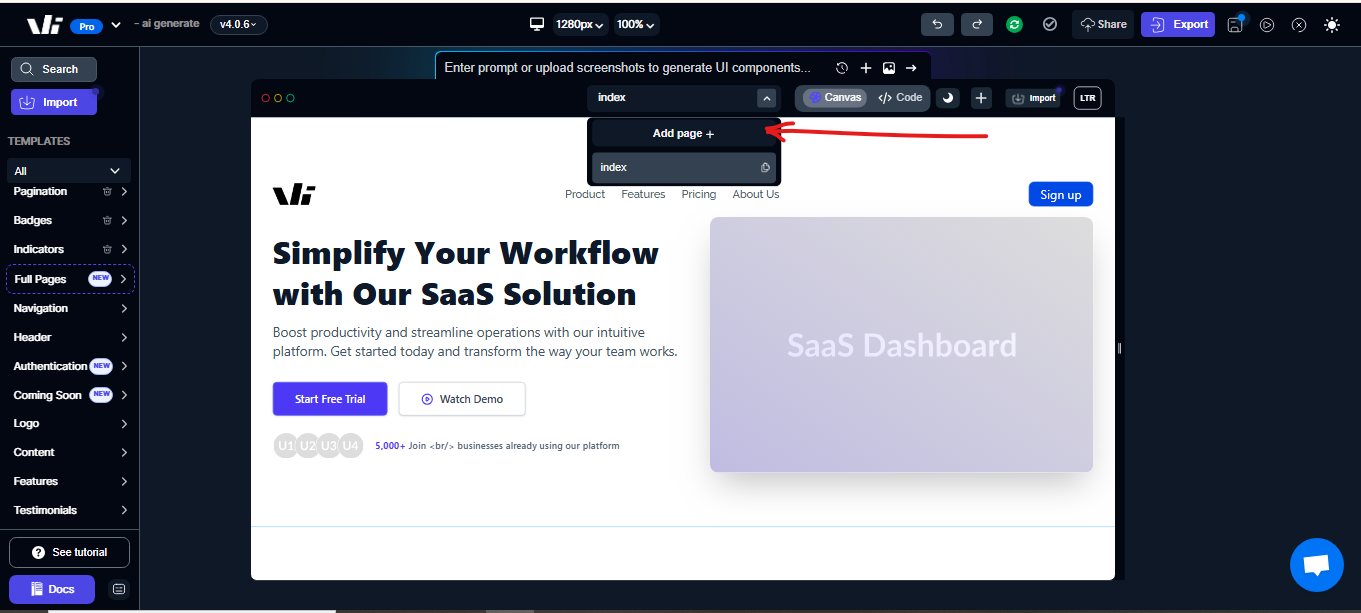Click the undo arrow in top bar

click(937, 24)
